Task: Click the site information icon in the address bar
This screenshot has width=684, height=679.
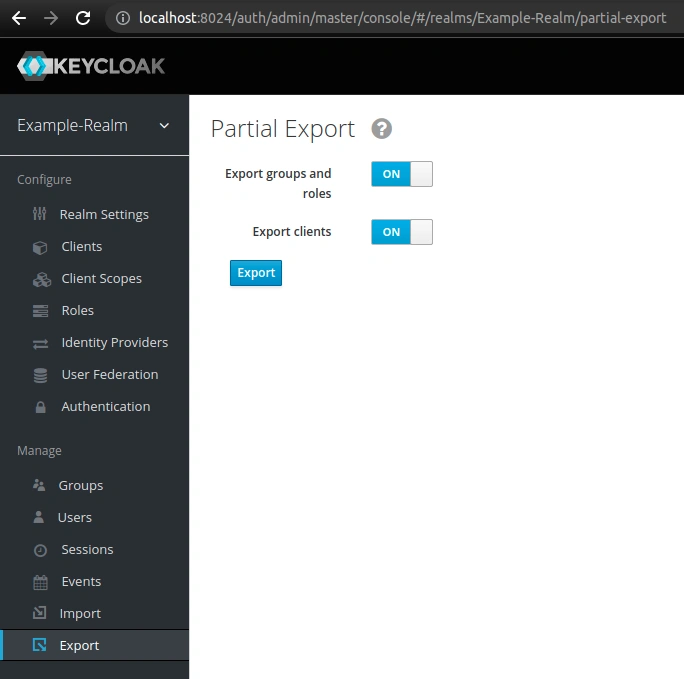Action: [123, 18]
